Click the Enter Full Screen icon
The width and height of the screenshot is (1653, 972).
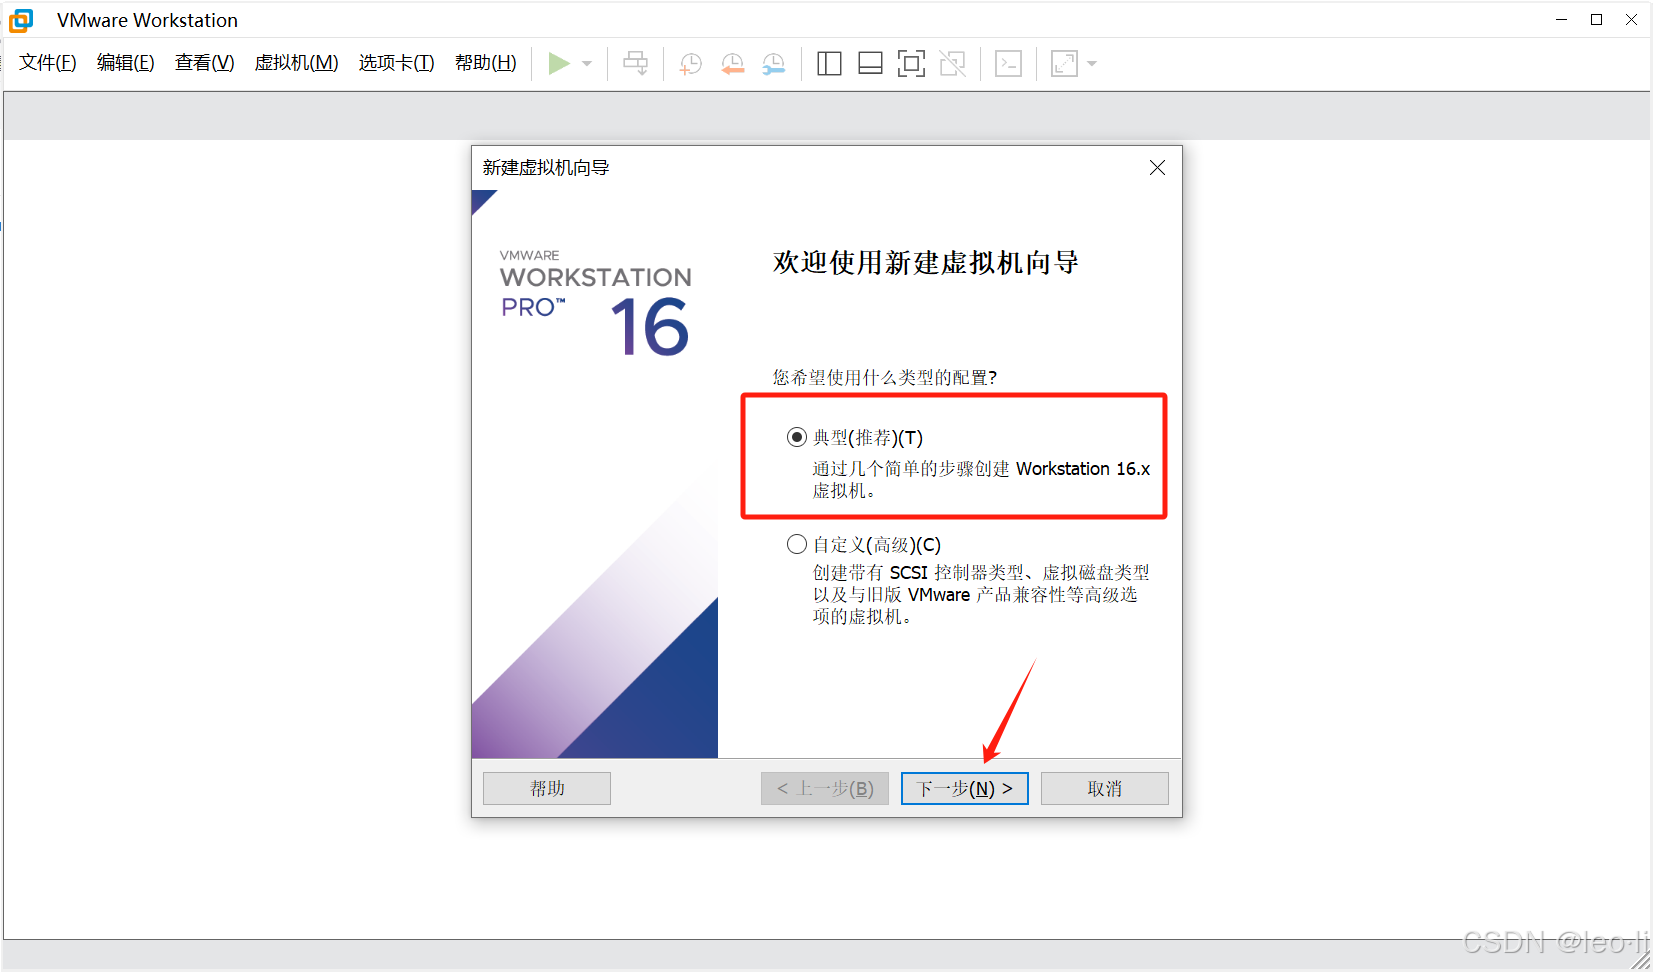[911, 64]
